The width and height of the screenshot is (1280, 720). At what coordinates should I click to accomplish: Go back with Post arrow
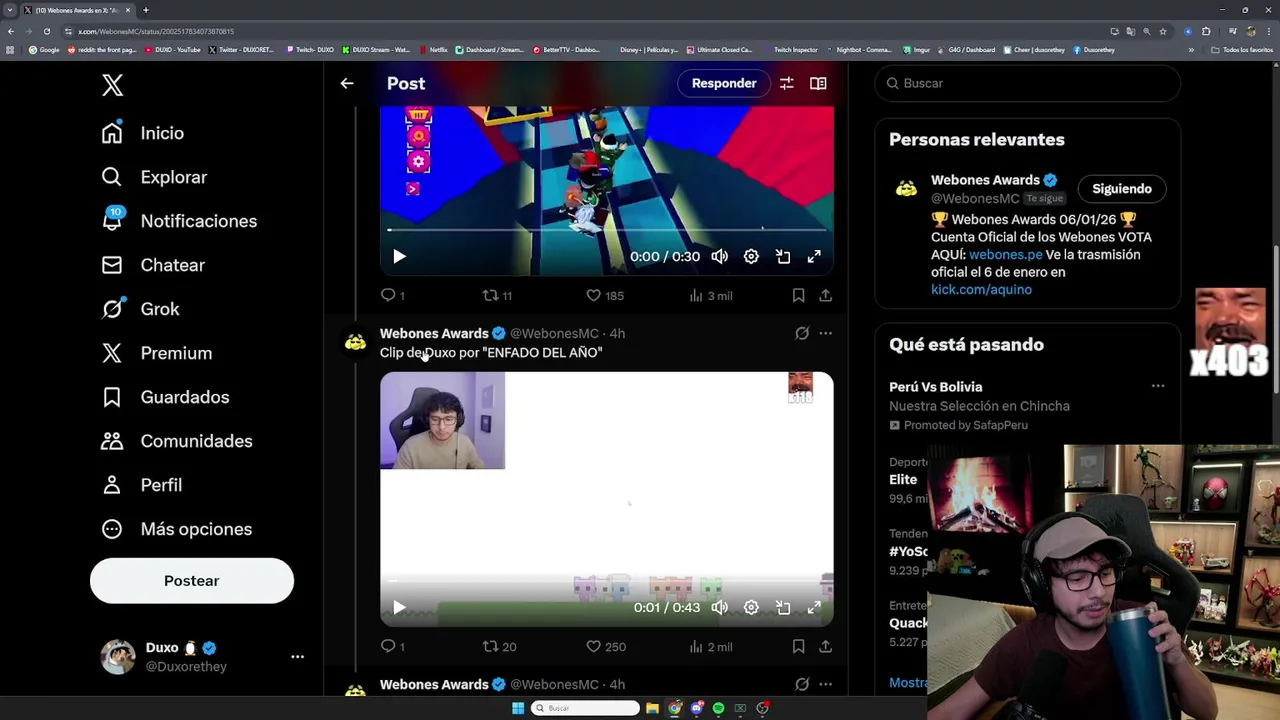[x=347, y=84]
